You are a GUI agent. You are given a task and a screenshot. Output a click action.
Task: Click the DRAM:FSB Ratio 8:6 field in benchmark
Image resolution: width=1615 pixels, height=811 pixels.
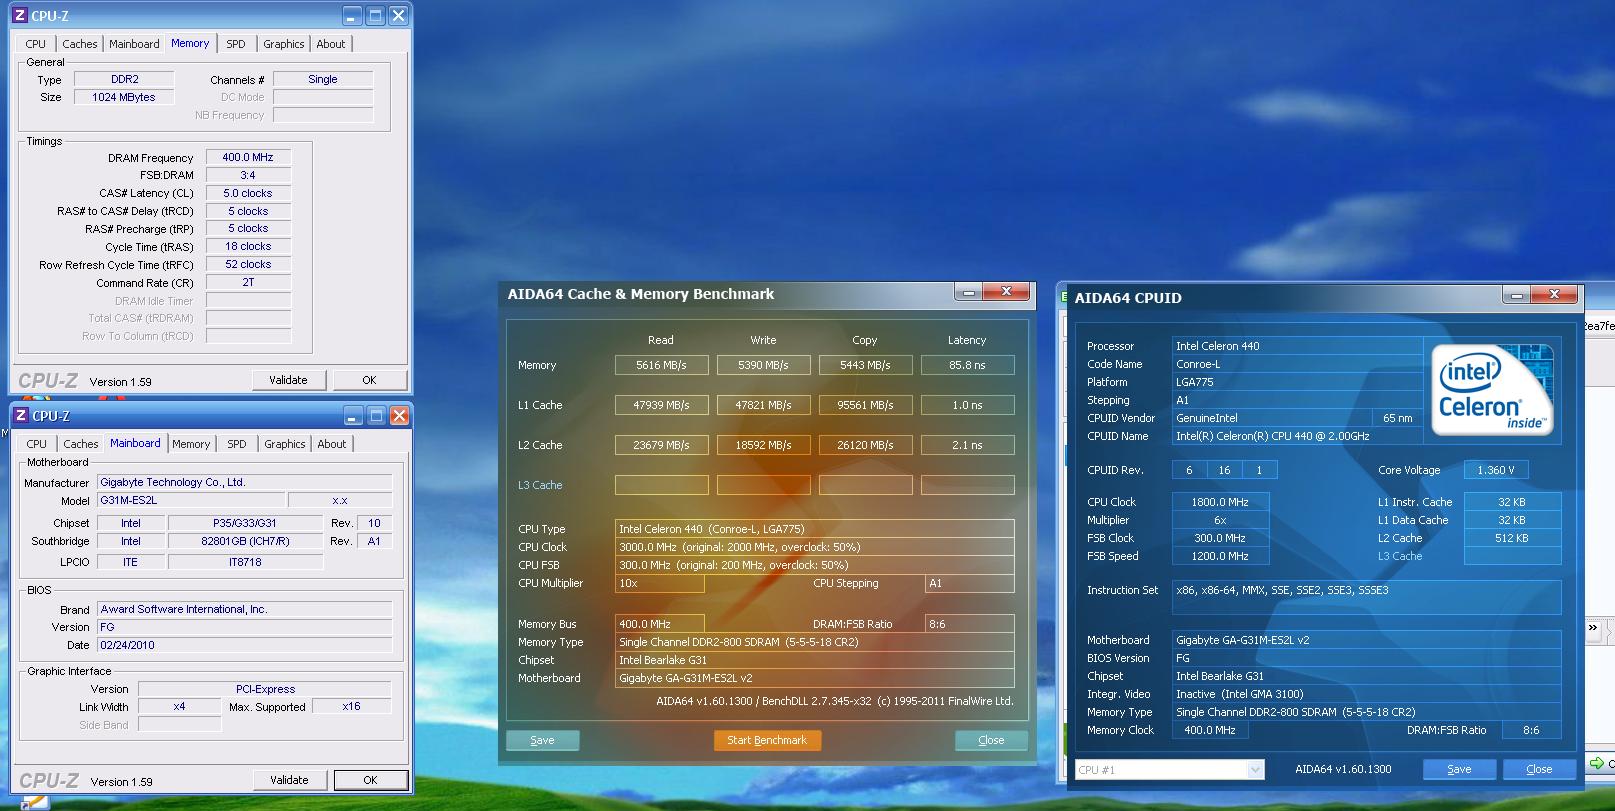[x=969, y=624]
